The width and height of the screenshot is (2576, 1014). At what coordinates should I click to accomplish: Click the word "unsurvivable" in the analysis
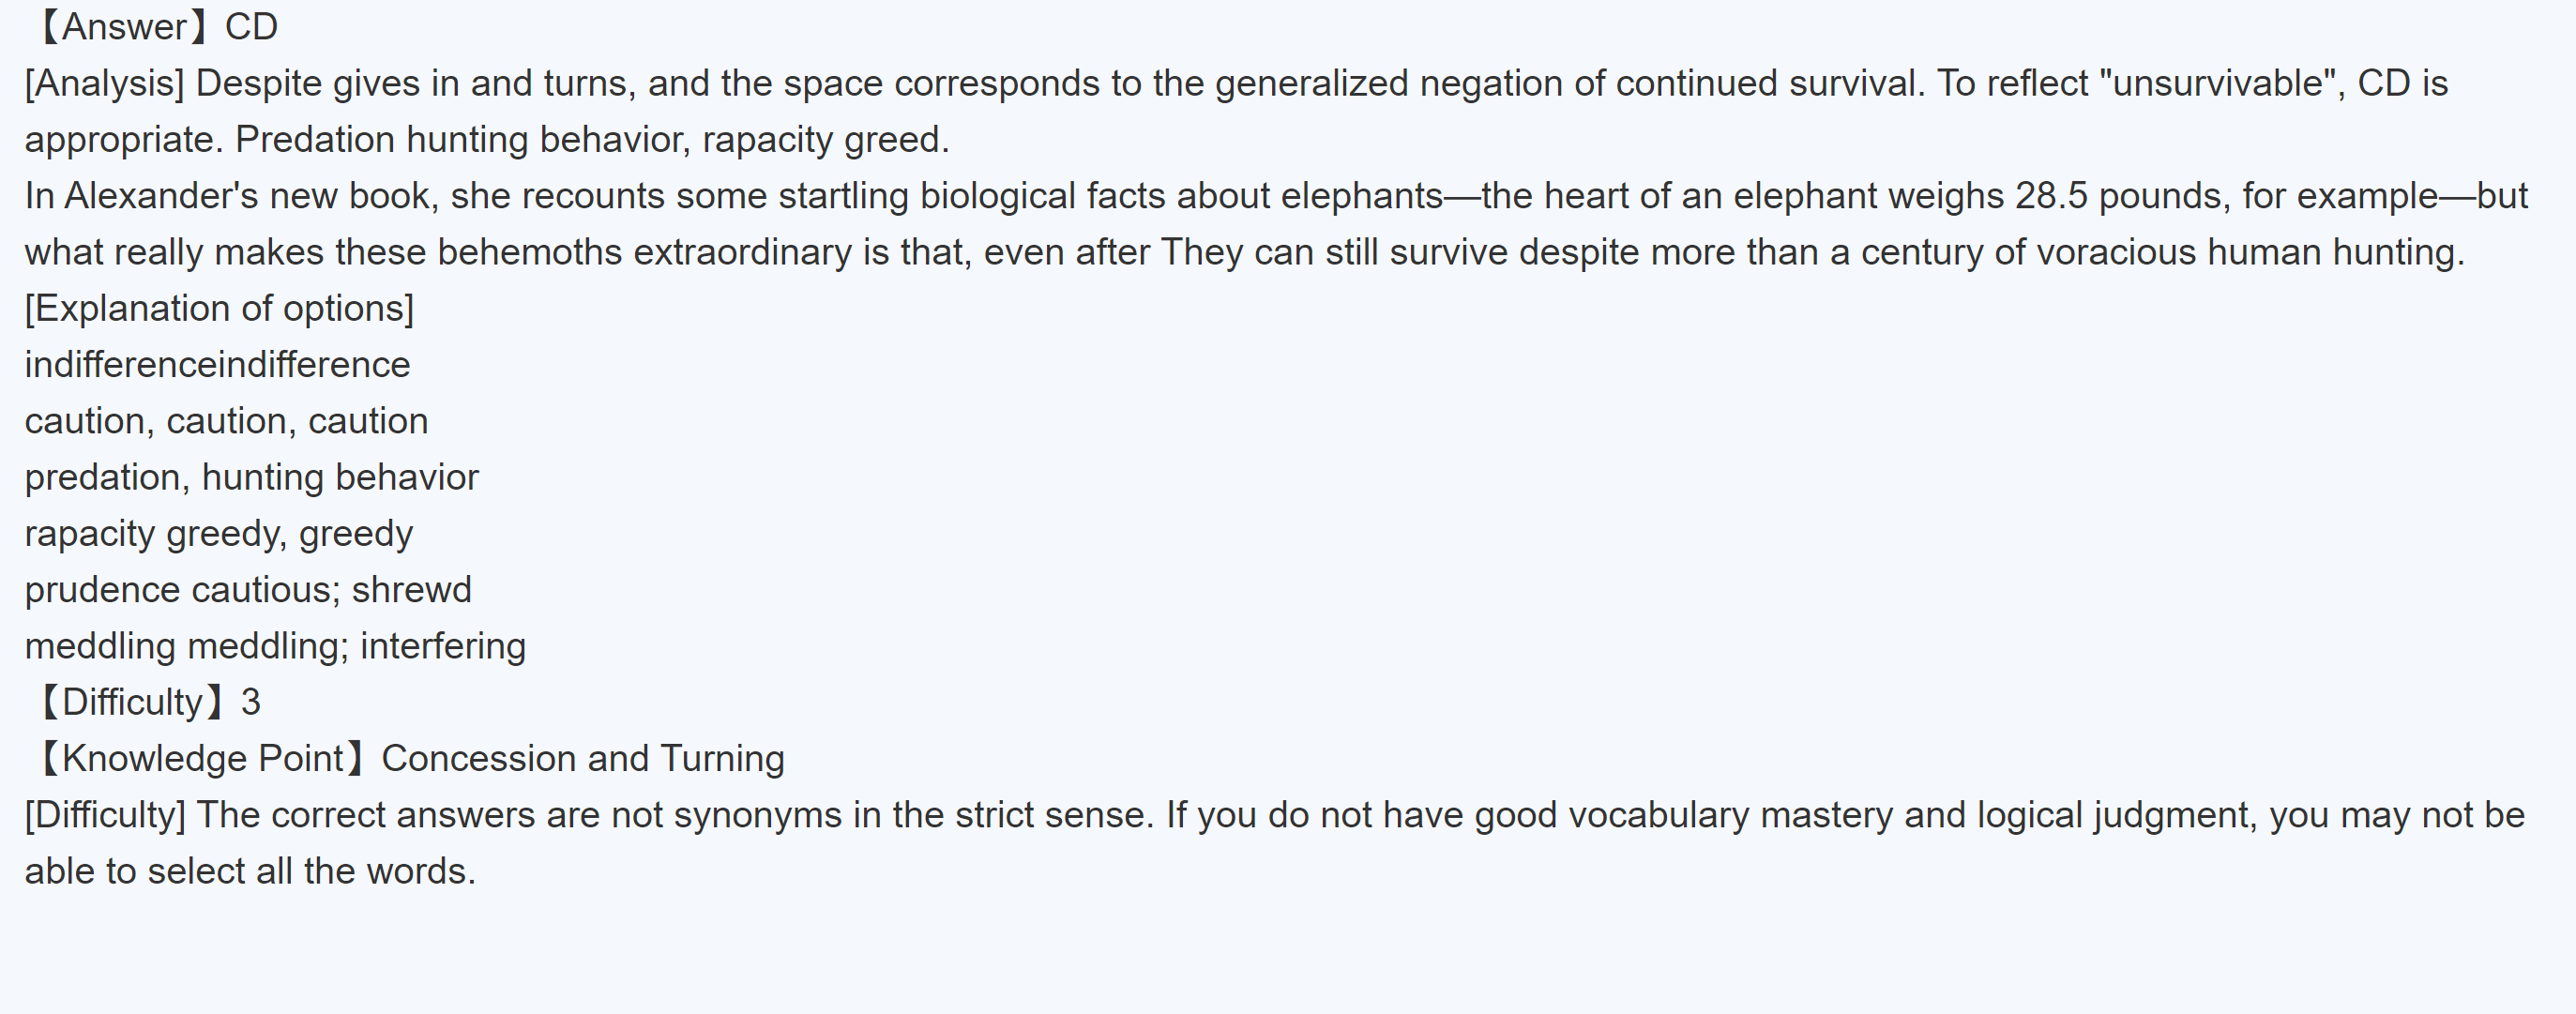[x=2218, y=83]
